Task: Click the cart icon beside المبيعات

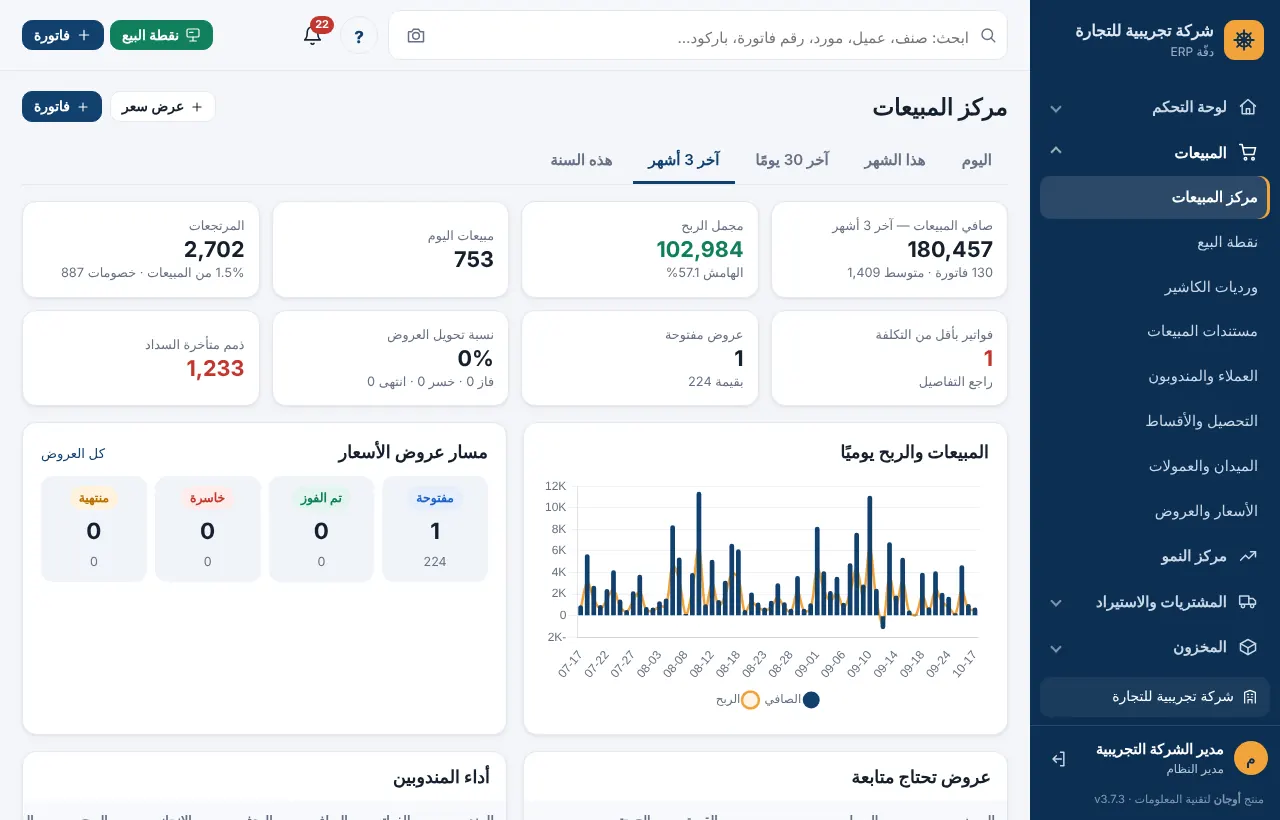Action: [1247, 153]
